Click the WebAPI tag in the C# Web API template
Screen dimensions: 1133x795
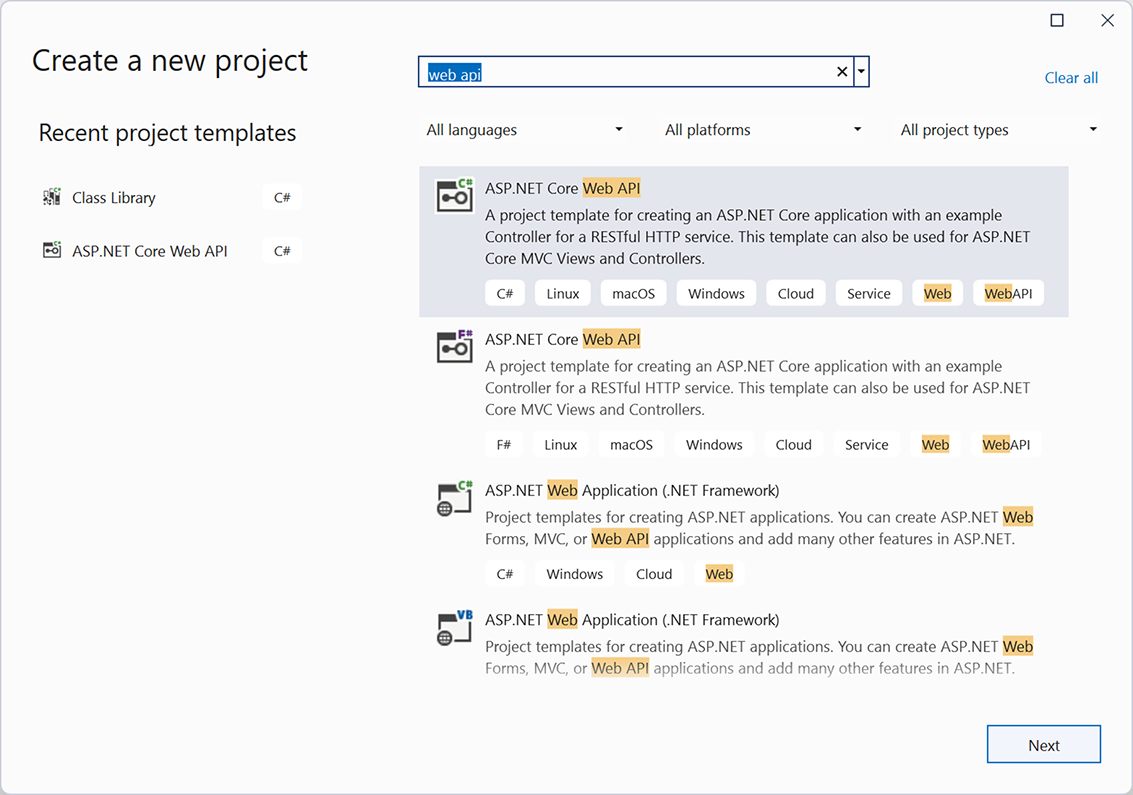coord(1008,293)
